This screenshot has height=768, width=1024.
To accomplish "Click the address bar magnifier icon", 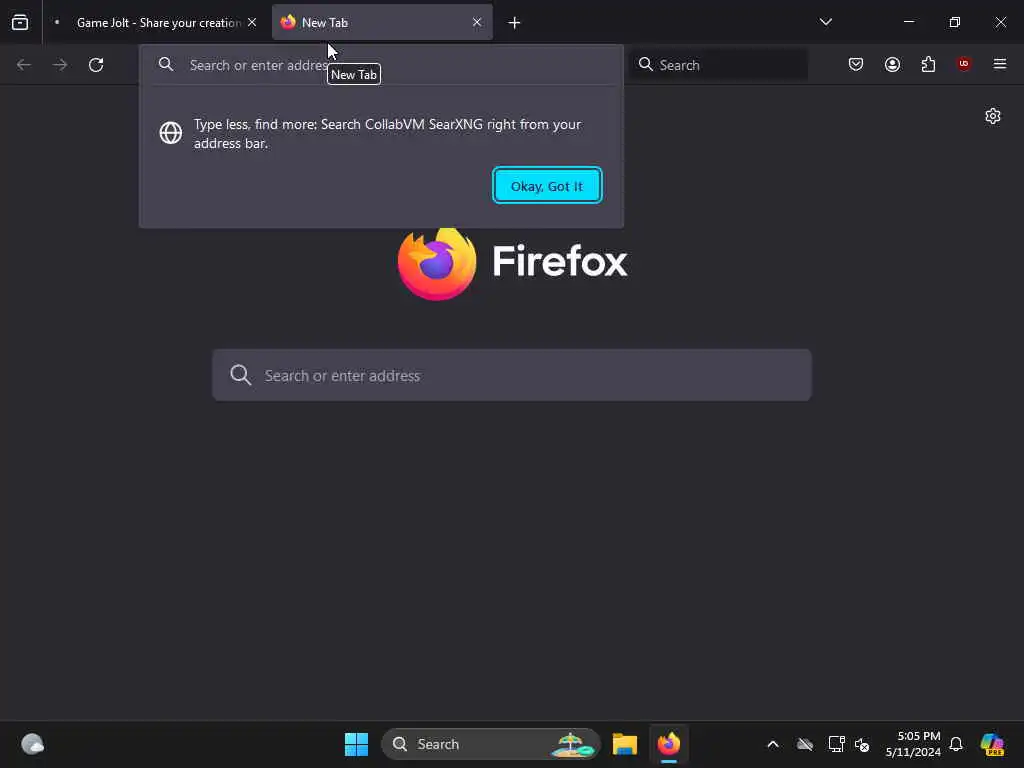I will pyautogui.click(x=166, y=64).
